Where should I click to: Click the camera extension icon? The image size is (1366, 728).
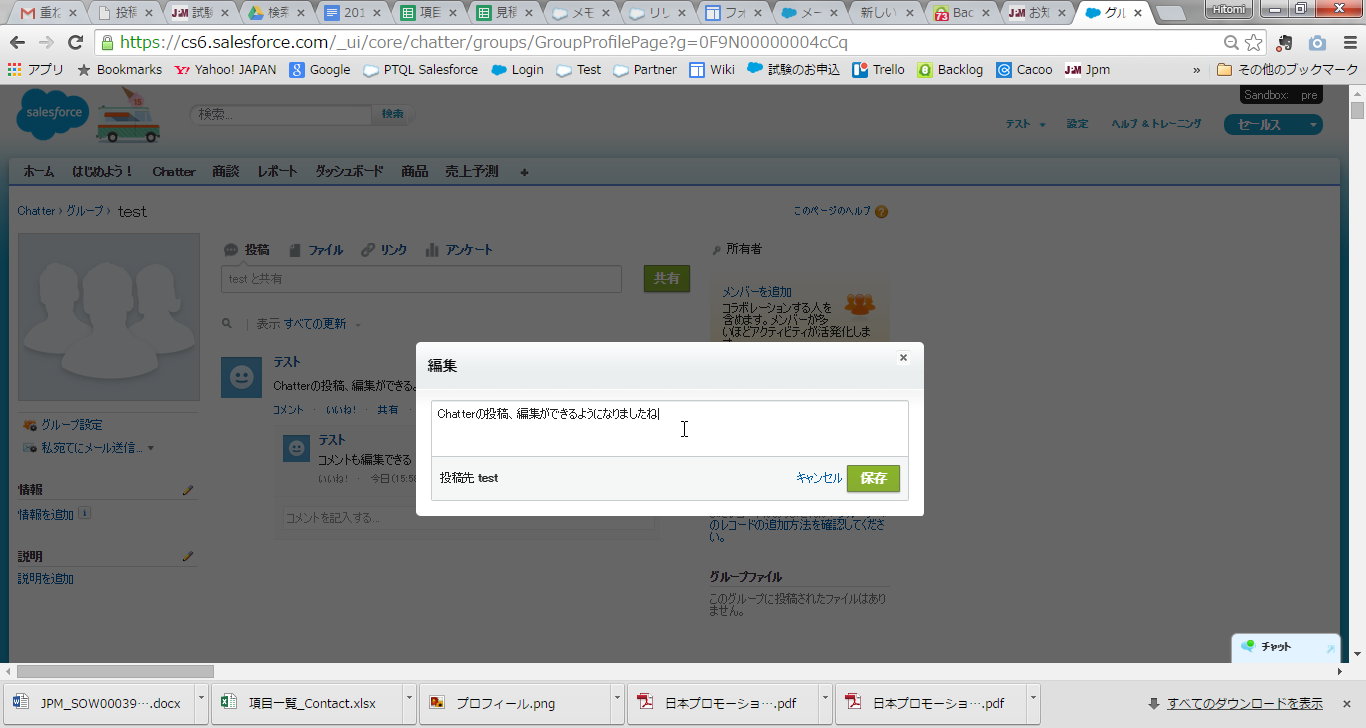[1317, 43]
